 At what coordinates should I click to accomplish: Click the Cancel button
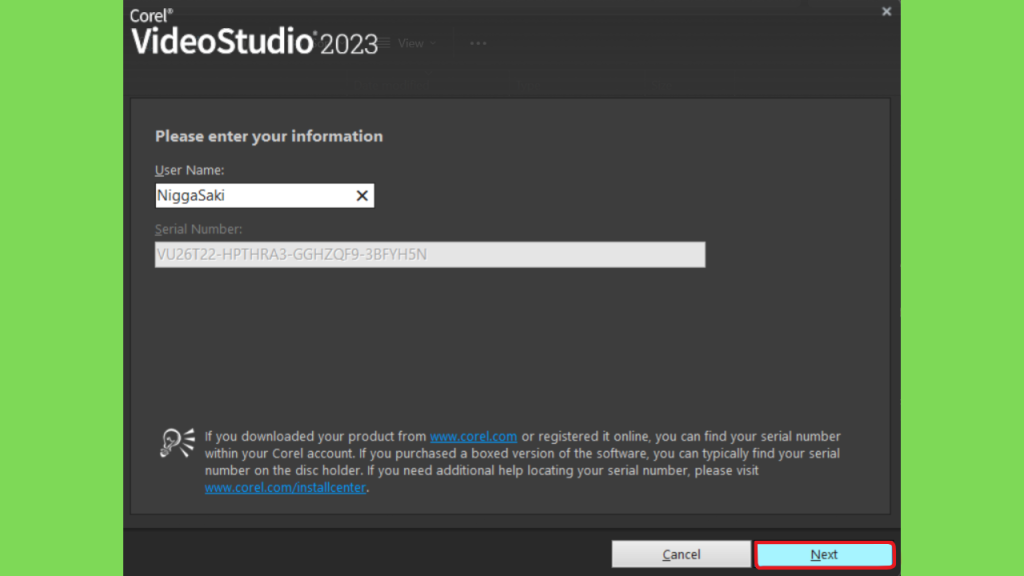[681, 554]
